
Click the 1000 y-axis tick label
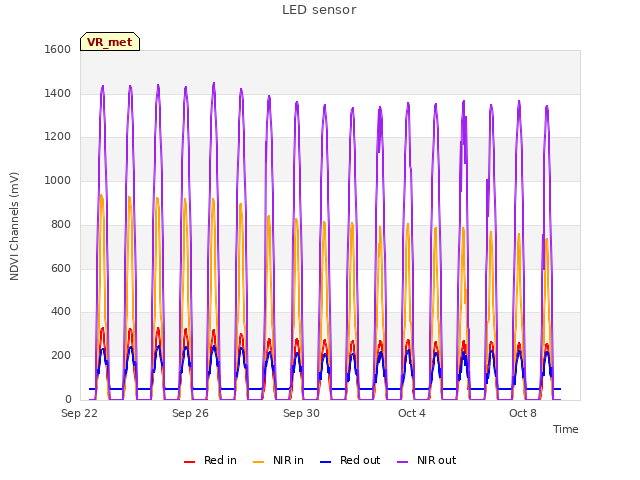pos(58,180)
